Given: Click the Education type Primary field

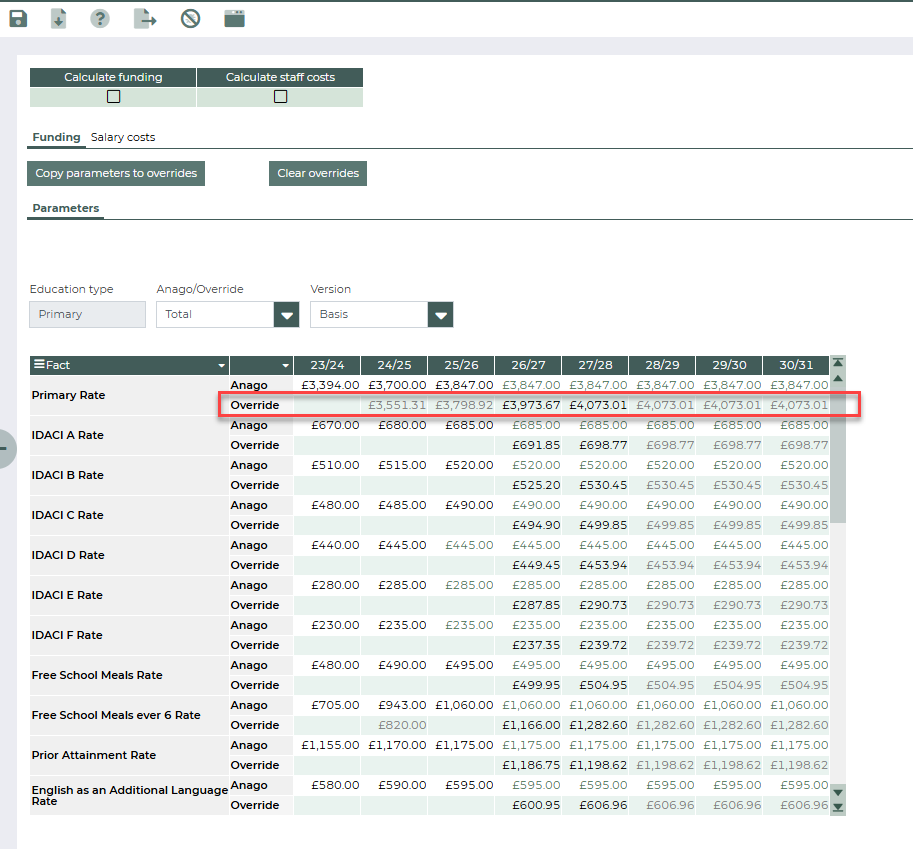Looking at the screenshot, I should pos(87,314).
